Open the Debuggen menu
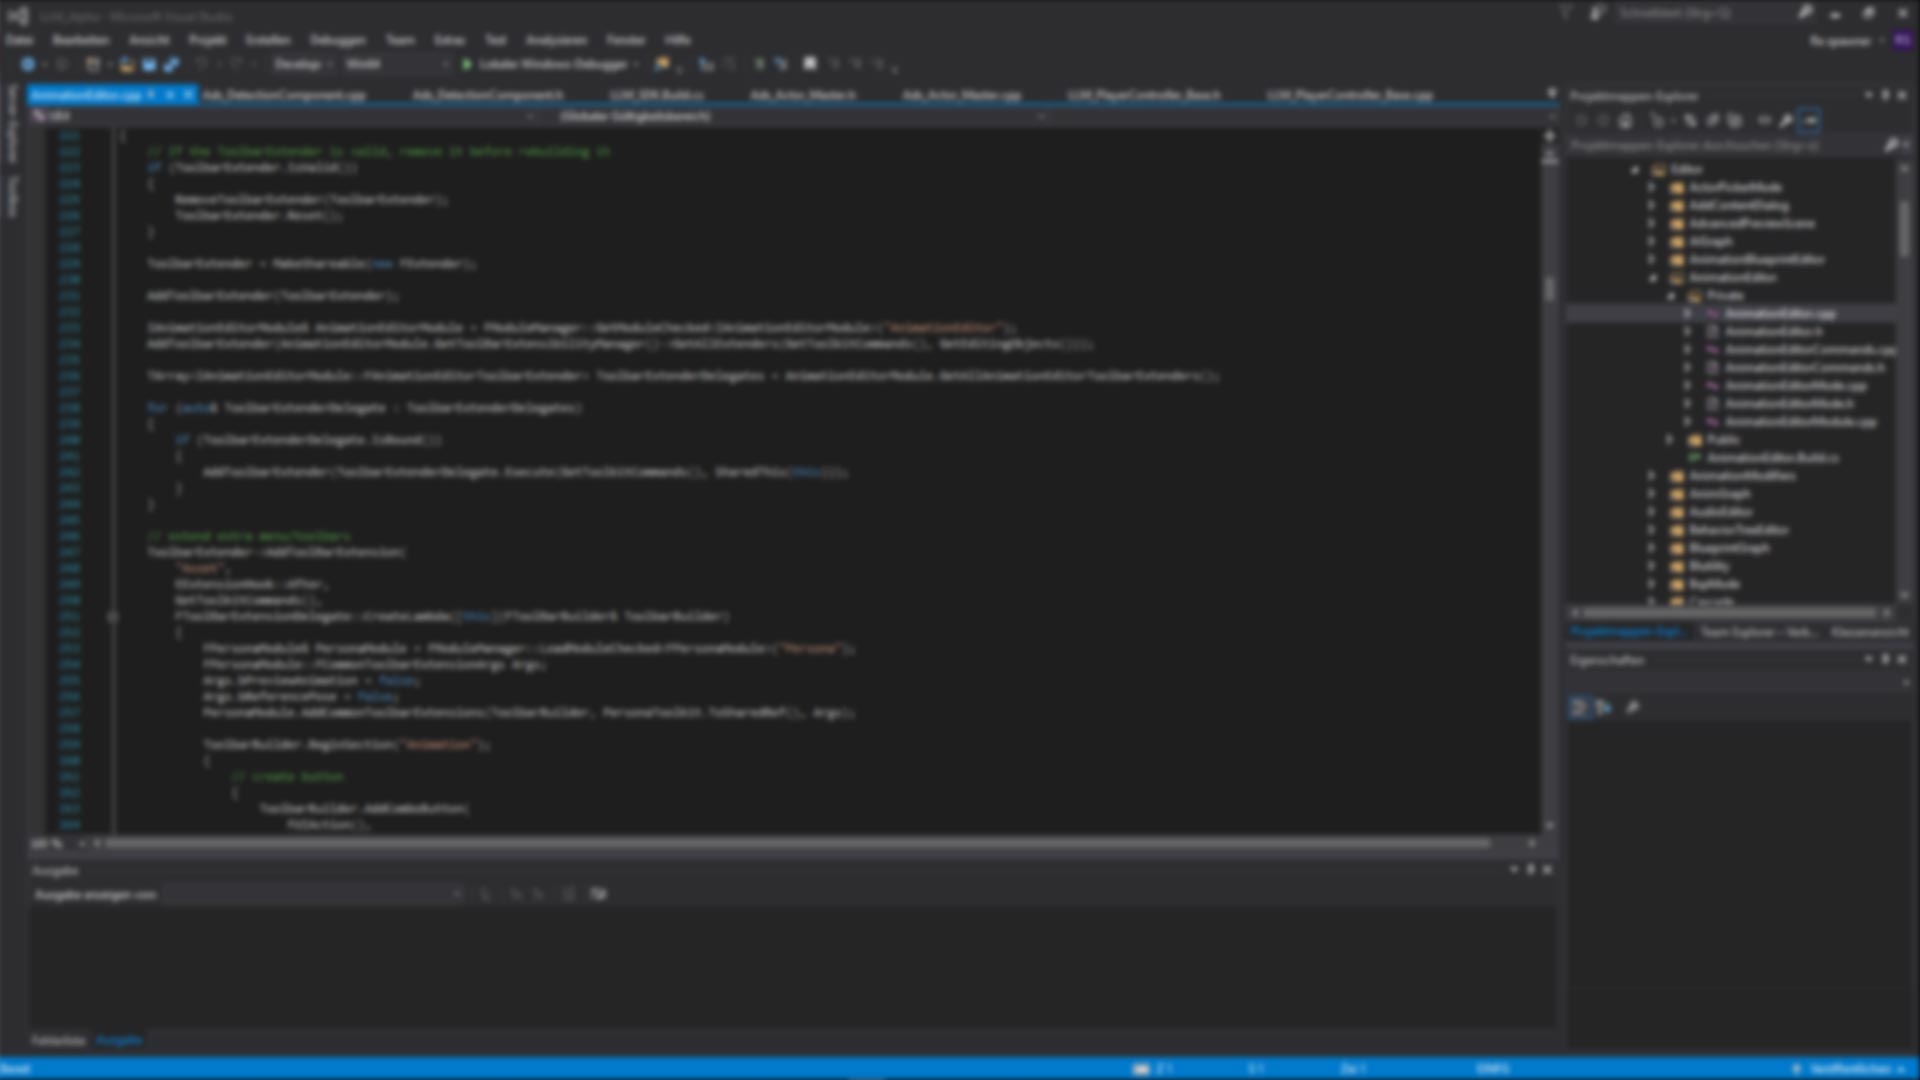This screenshot has height=1080, width=1920. [337, 40]
